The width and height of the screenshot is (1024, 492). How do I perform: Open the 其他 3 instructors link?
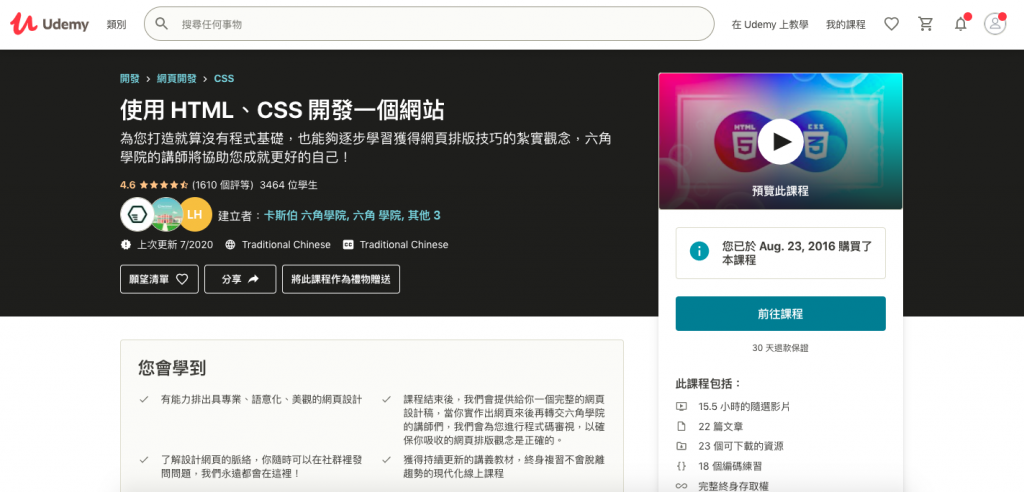tap(424, 215)
